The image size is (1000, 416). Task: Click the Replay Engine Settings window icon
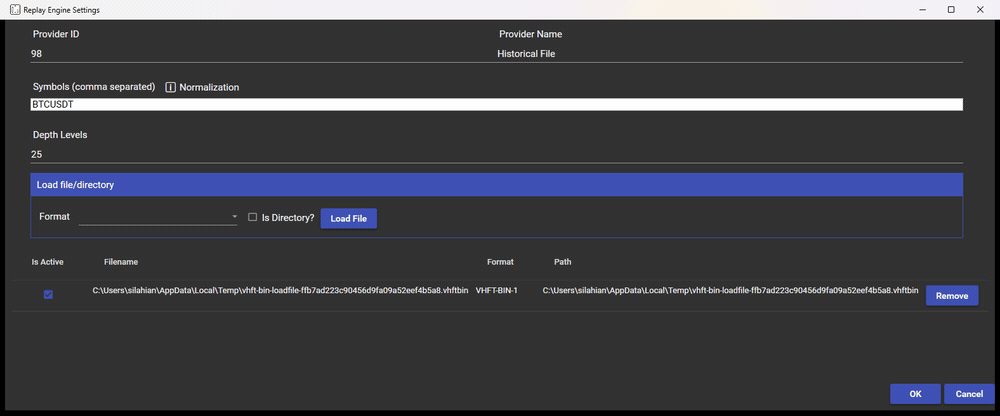13,10
